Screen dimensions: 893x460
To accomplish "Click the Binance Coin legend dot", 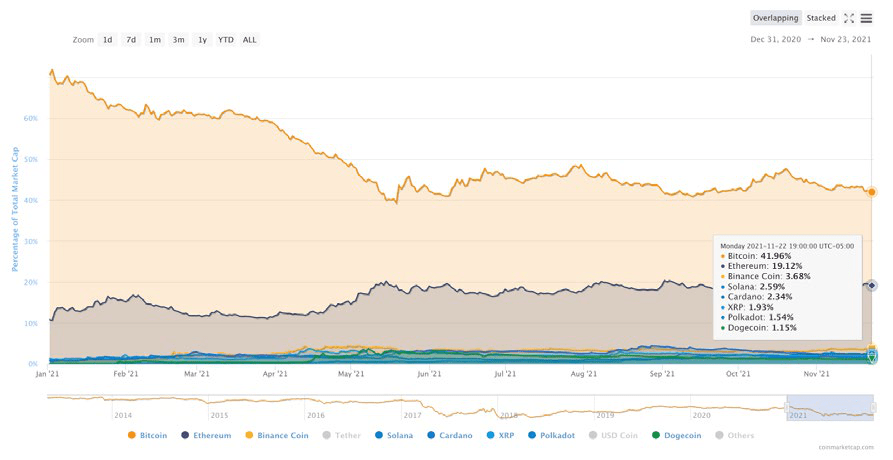I will pyautogui.click(x=249, y=435).
